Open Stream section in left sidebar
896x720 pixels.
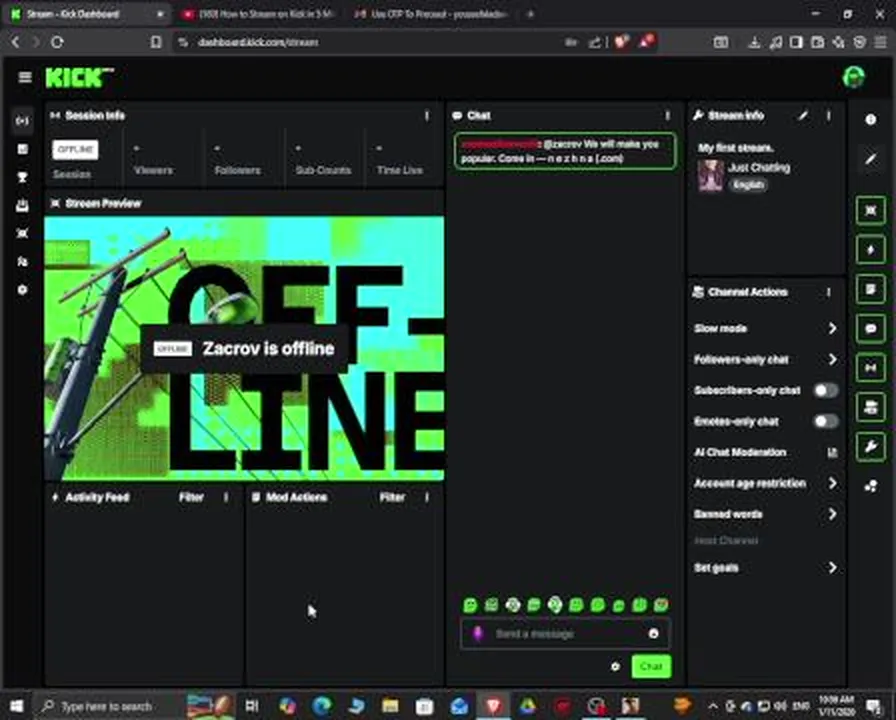point(22,121)
